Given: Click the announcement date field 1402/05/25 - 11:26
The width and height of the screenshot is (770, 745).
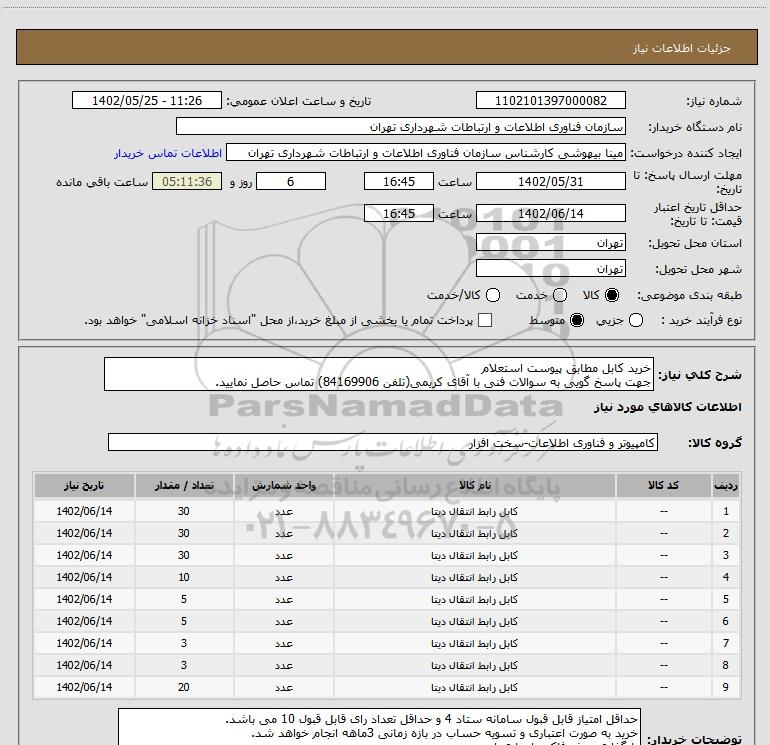Looking at the screenshot, I should (147, 100).
